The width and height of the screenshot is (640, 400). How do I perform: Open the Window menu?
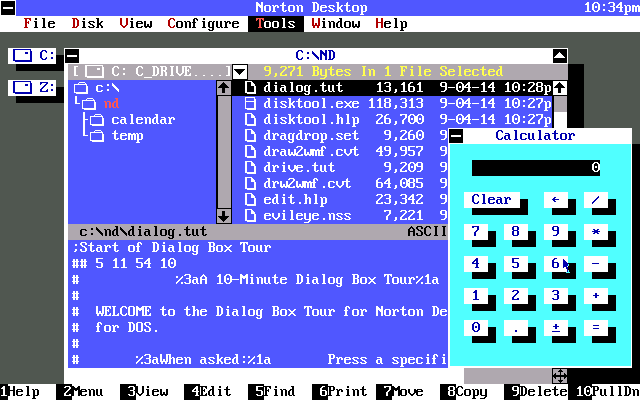pos(336,24)
